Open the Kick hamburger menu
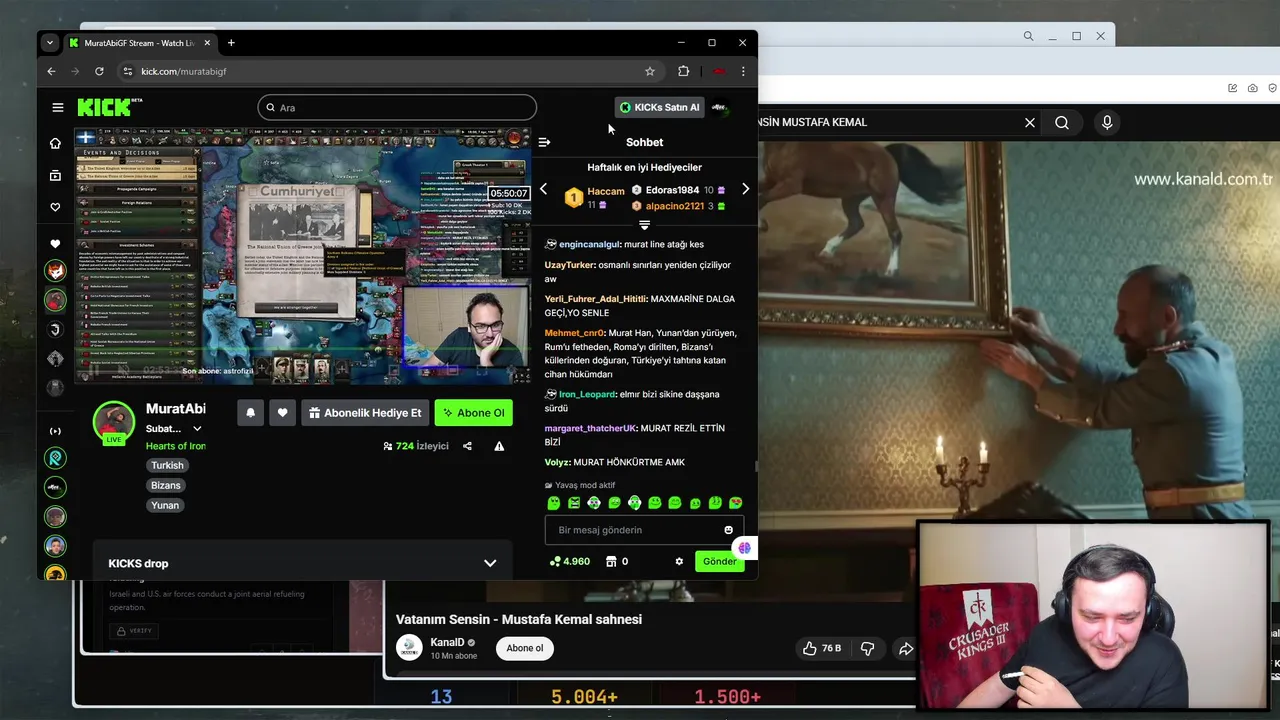 click(58, 107)
